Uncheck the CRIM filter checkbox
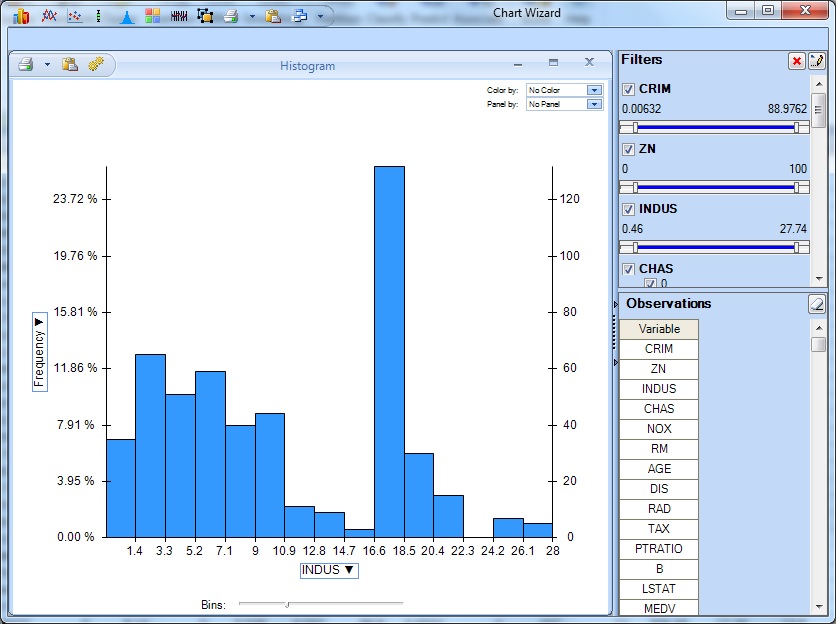Image resolution: width=836 pixels, height=624 pixels. pyautogui.click(x=629, y=90)
